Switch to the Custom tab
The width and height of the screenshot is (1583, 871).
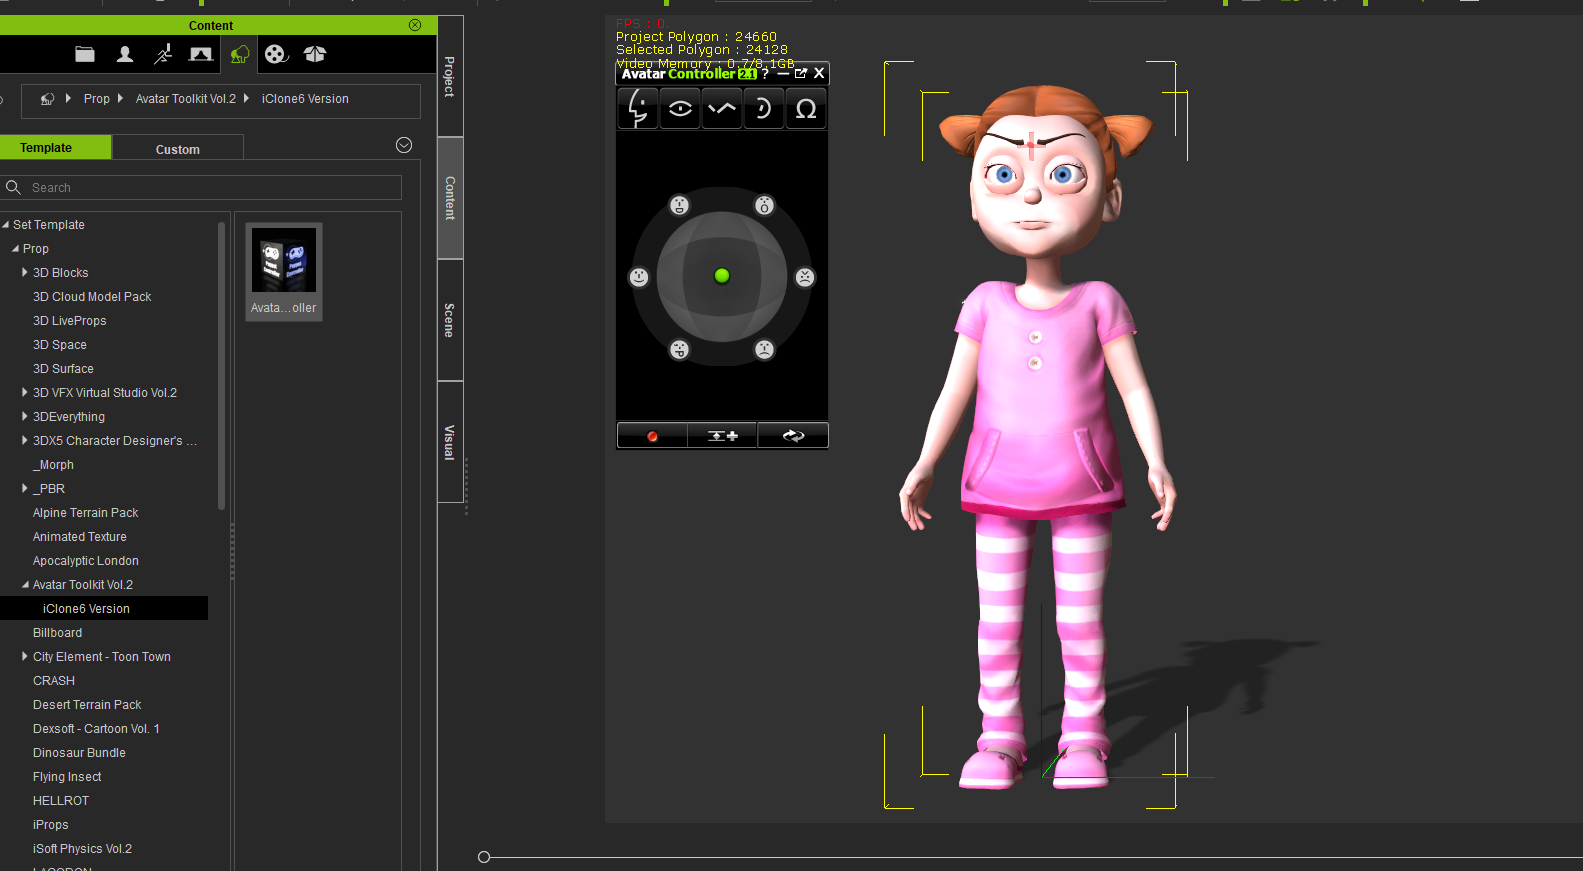pos(178,149)
